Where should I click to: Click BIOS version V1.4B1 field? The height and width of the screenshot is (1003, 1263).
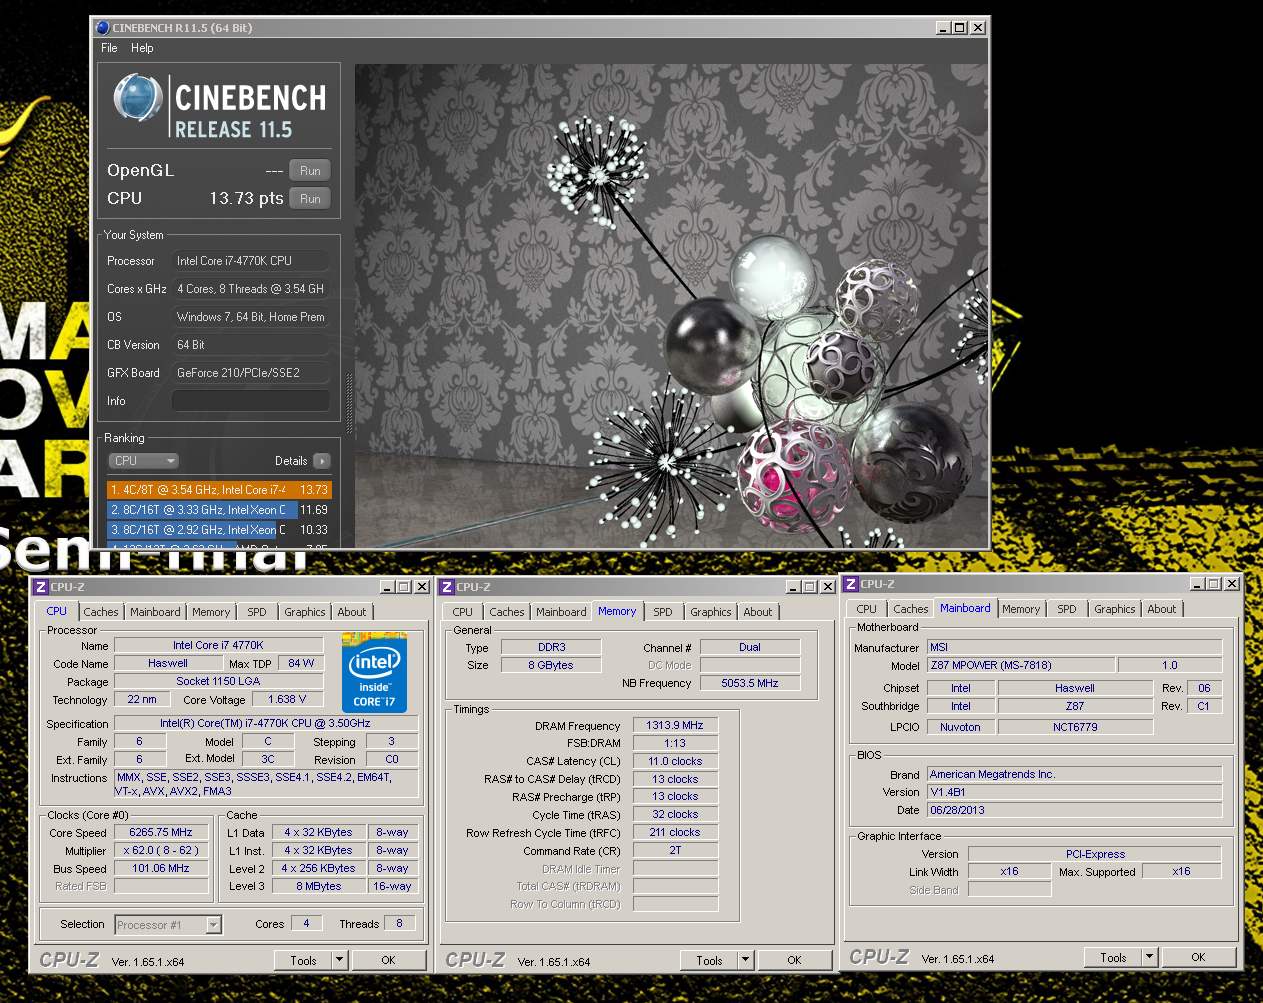point(1074,793)
